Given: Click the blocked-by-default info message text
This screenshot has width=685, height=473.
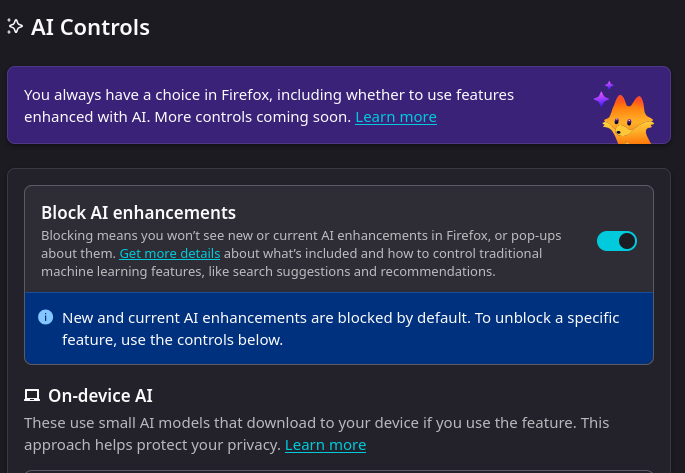Looking at the screenshot, I should coord(340,318).
